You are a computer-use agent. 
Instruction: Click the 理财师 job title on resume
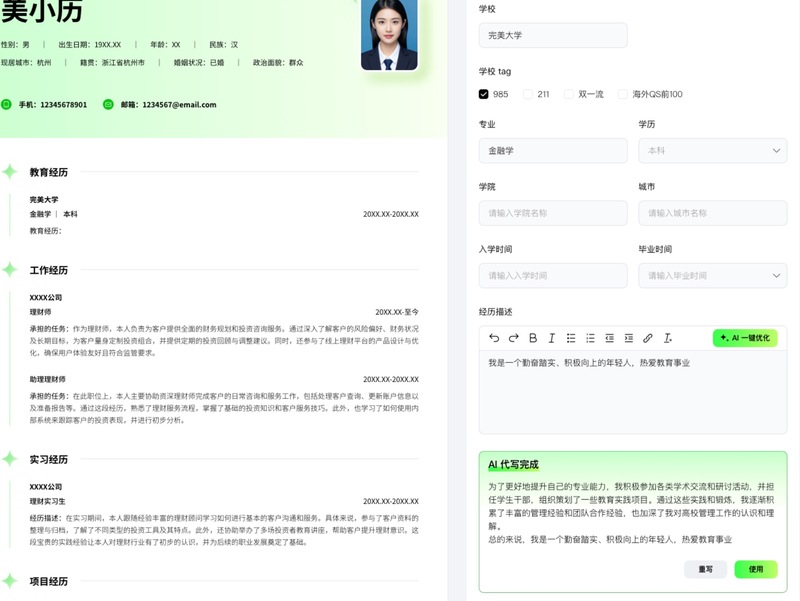[40, 312]
